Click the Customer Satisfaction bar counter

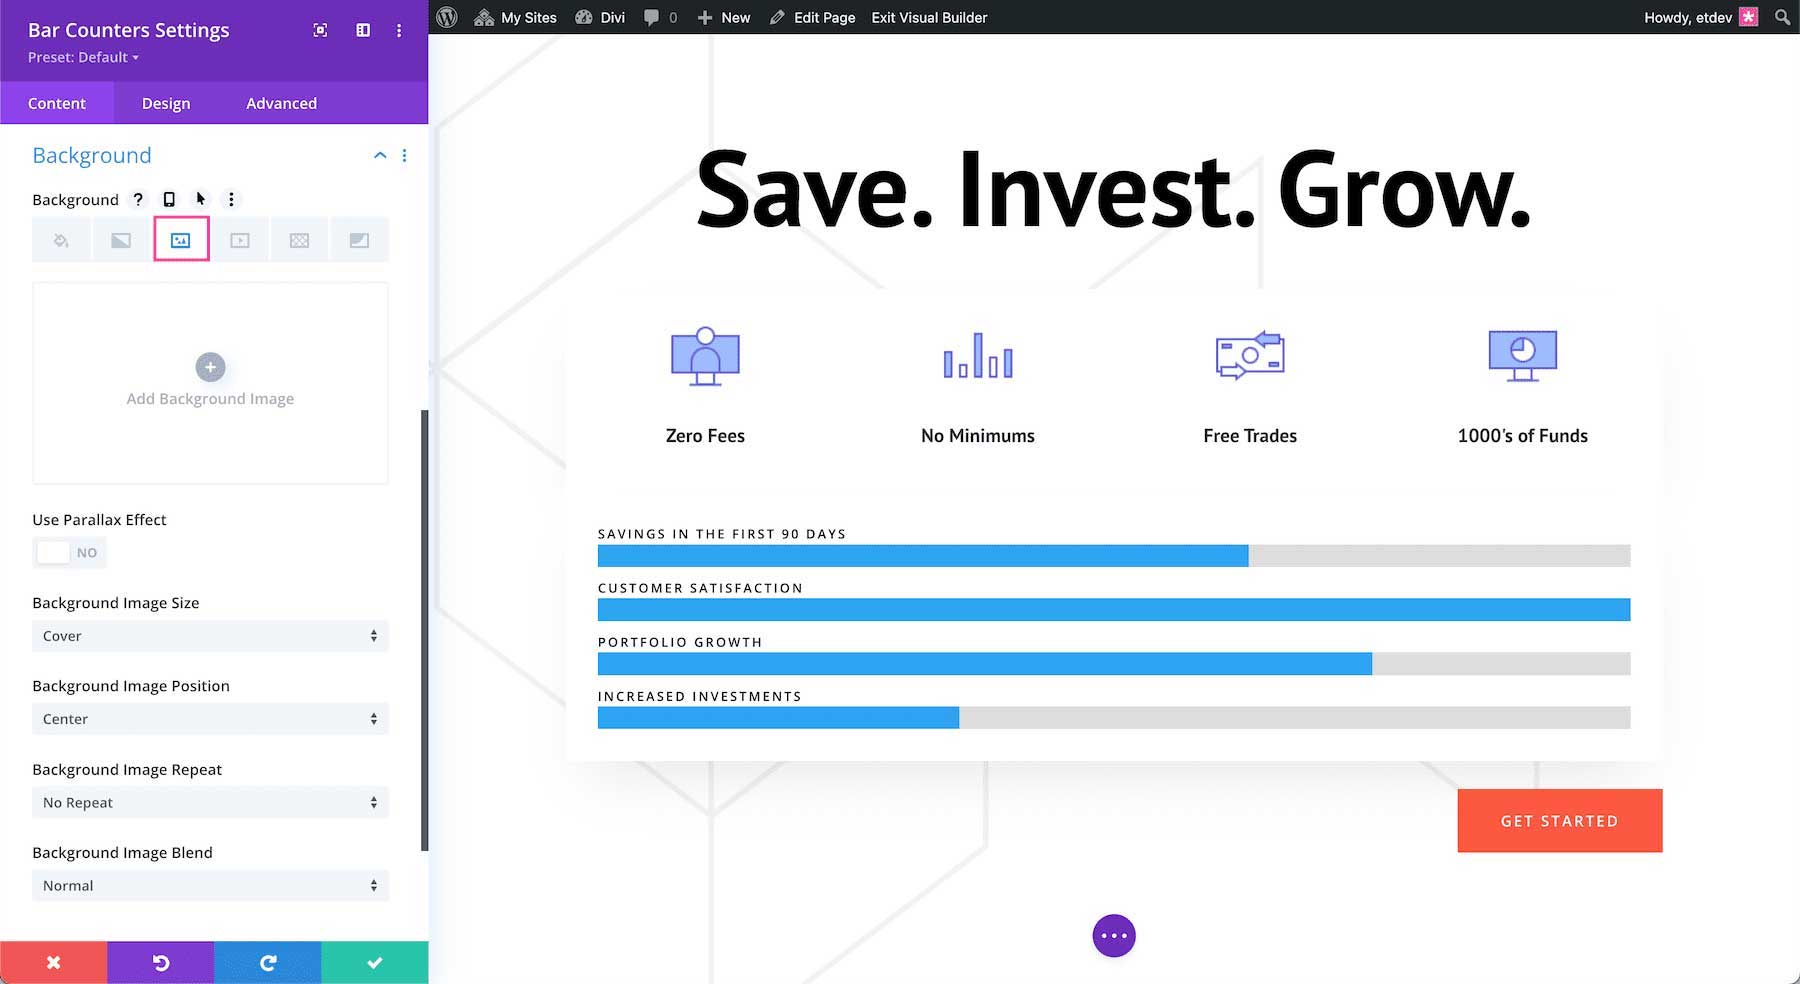1114,610
